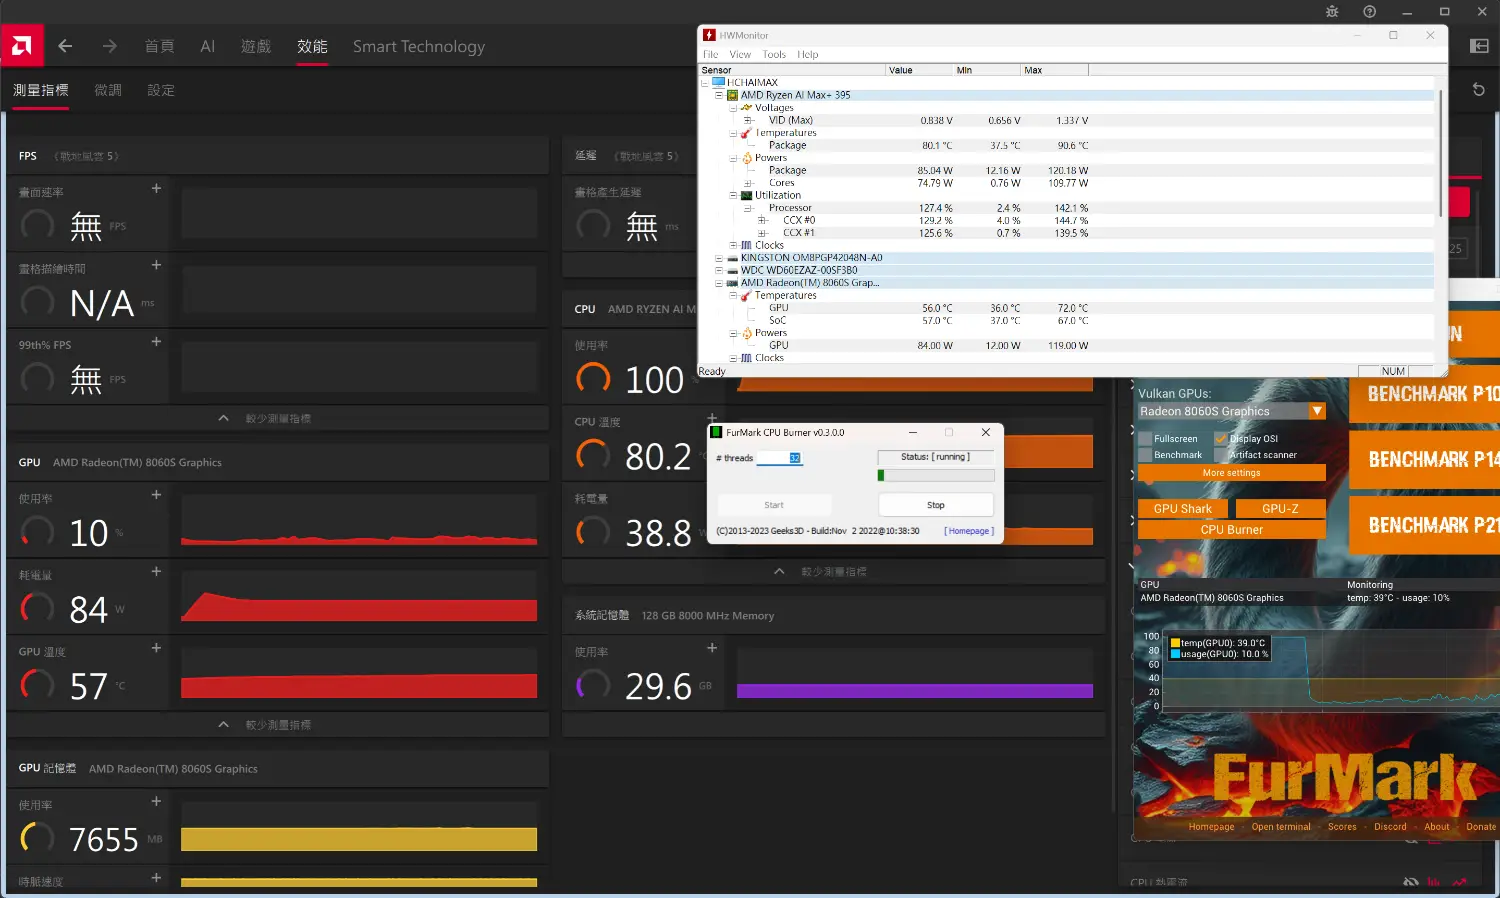Expand the WDC WD60EZAZ drive tree node
1500x898 pixels.
[x=718, y=270]
